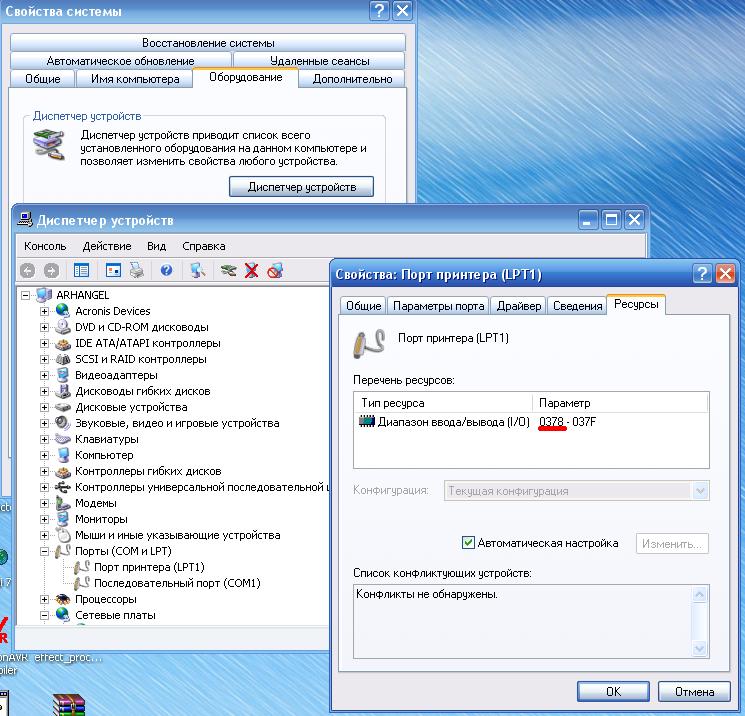Click the help button in LPT1 properties title bar
The width and height of the screenshot is (745, 716).
click(x=703, y=273)
